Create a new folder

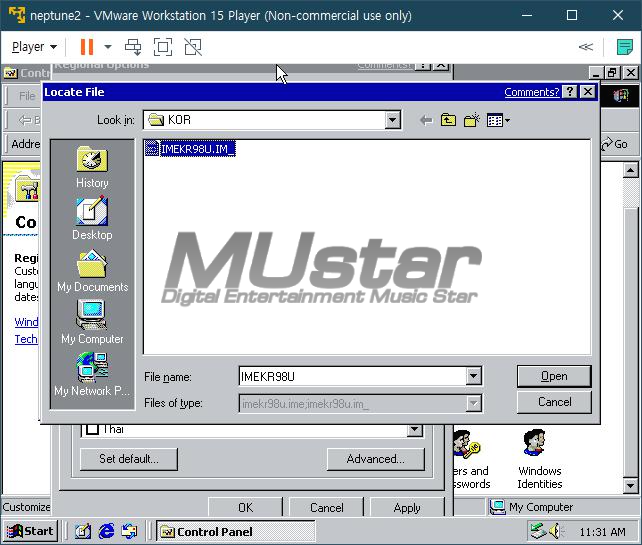click(x=472, y=120)
